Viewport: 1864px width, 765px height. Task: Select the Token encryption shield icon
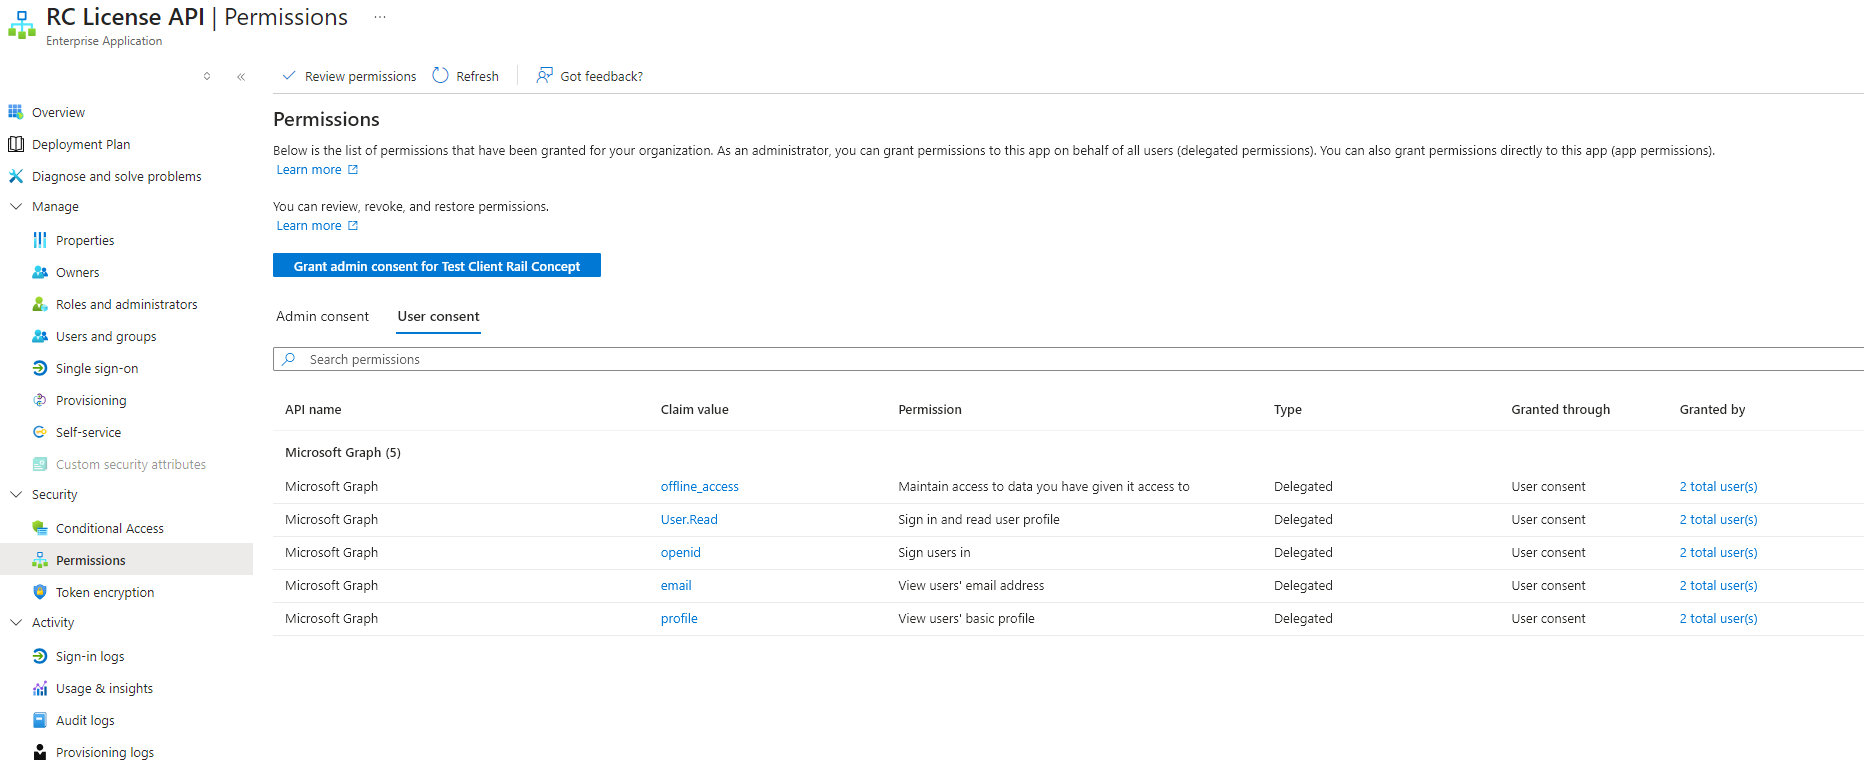coord(40,592)
